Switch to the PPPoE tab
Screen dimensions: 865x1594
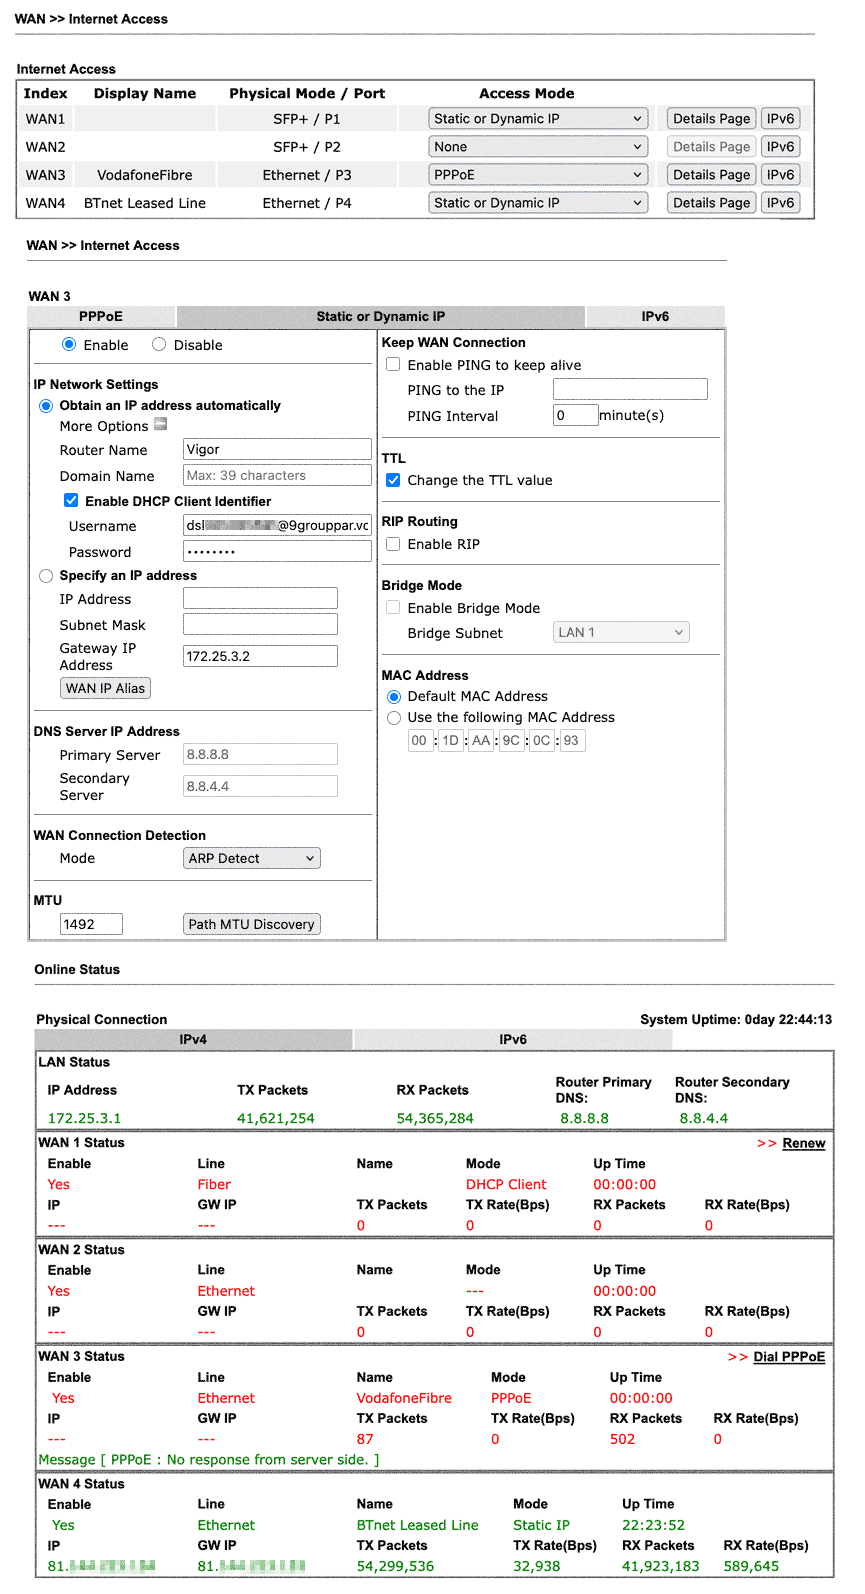101,316
